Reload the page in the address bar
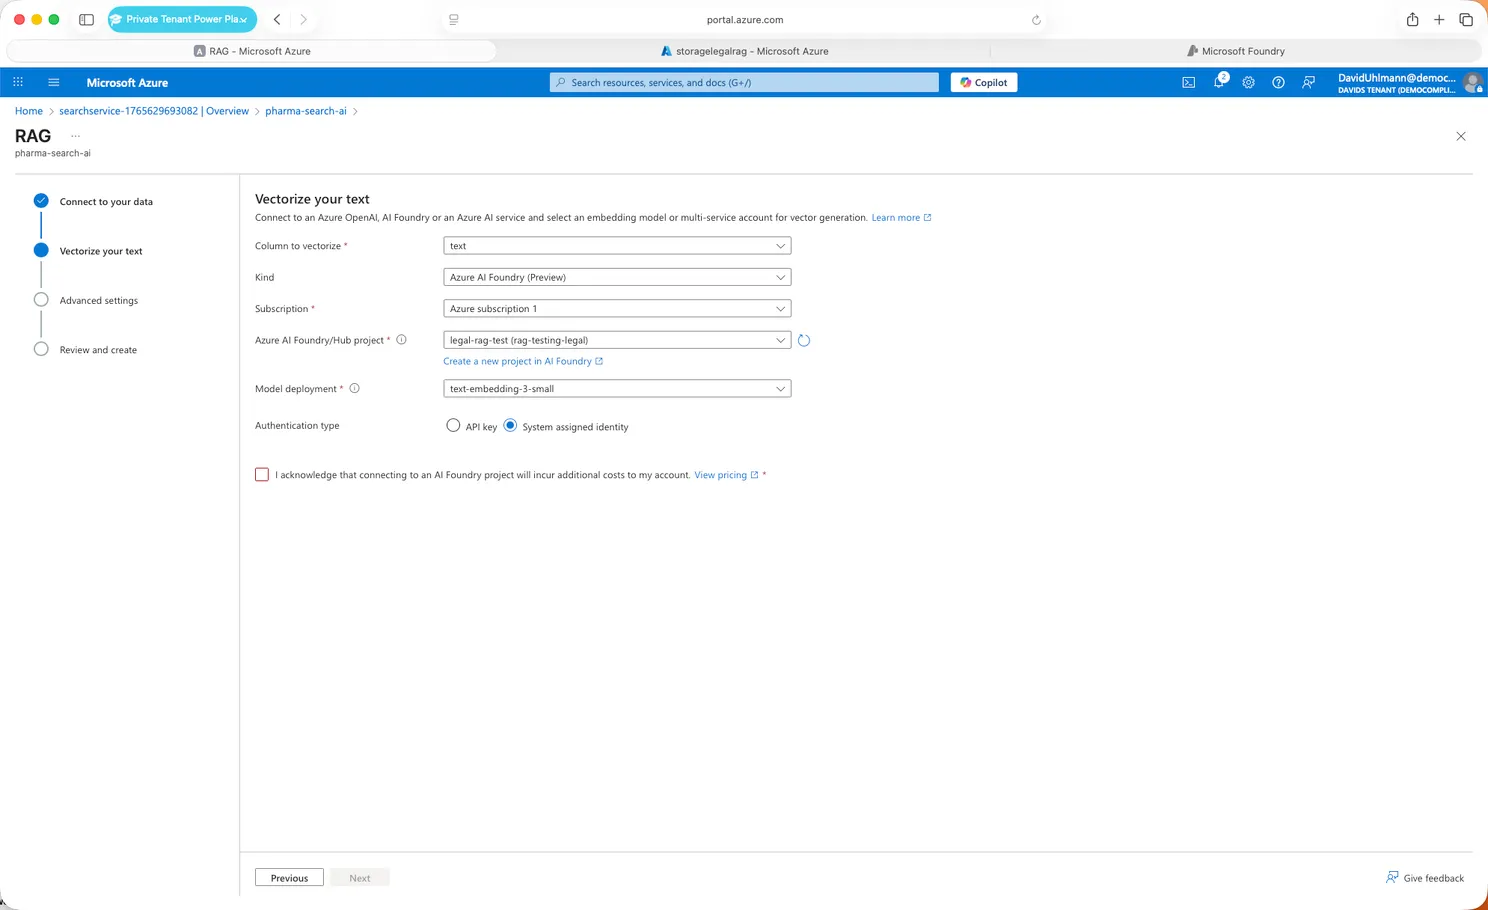 coord(1036,19)
